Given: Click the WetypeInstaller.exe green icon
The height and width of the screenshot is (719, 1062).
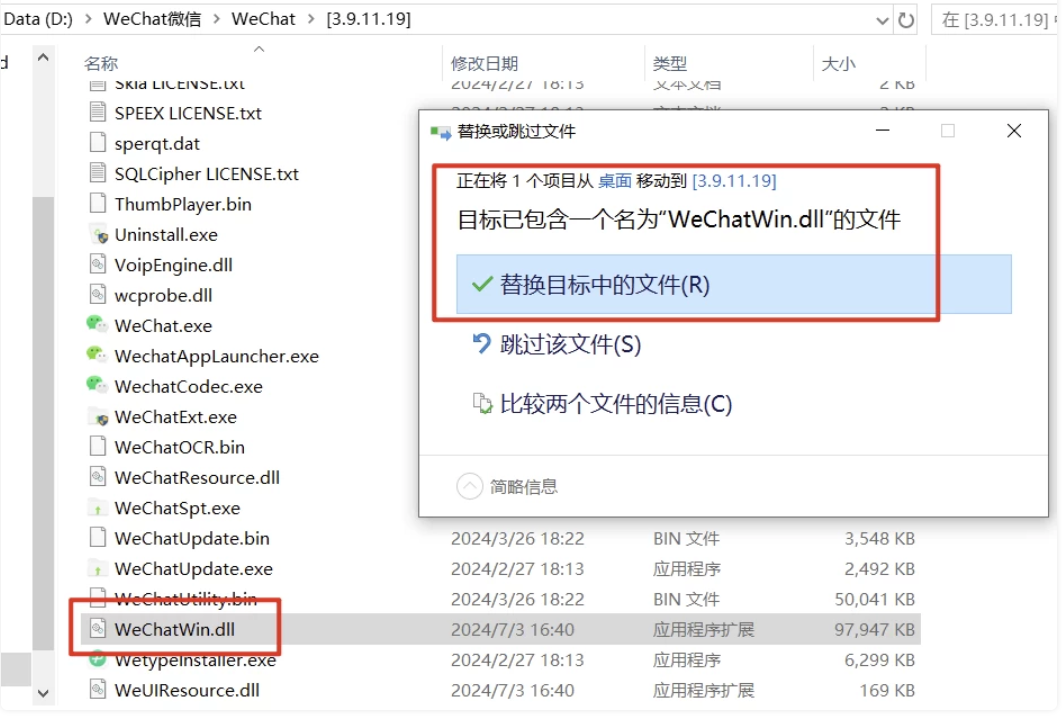Looking at the screenshot, I should 97,660.
